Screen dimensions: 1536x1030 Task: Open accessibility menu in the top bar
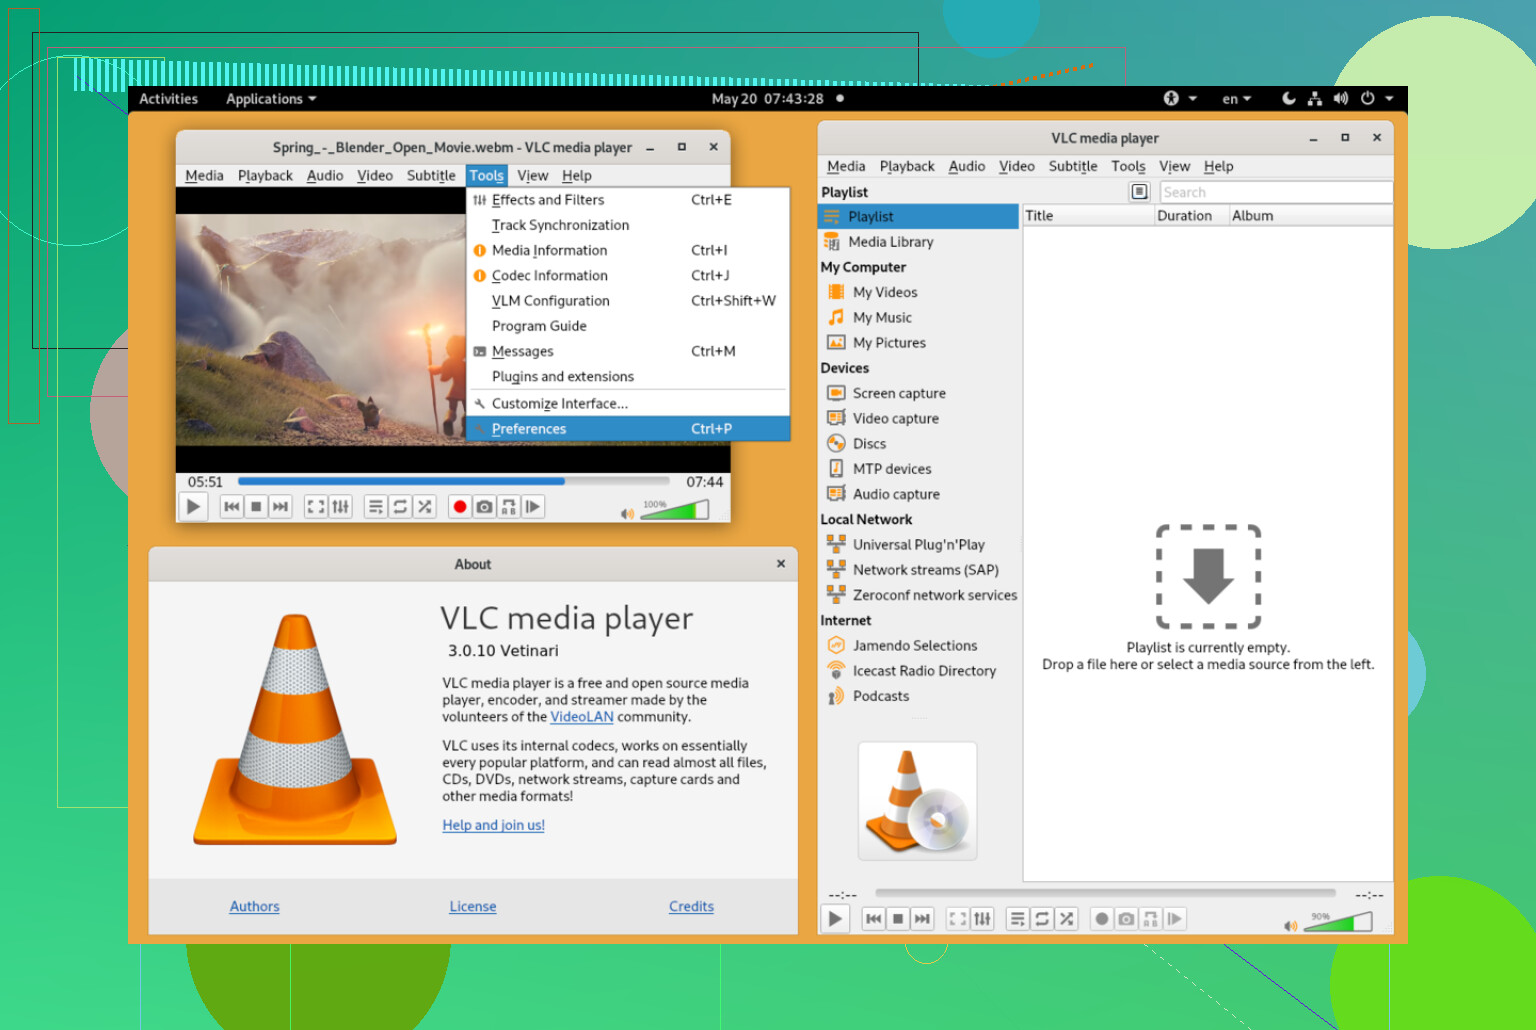tap(1179, 98)
